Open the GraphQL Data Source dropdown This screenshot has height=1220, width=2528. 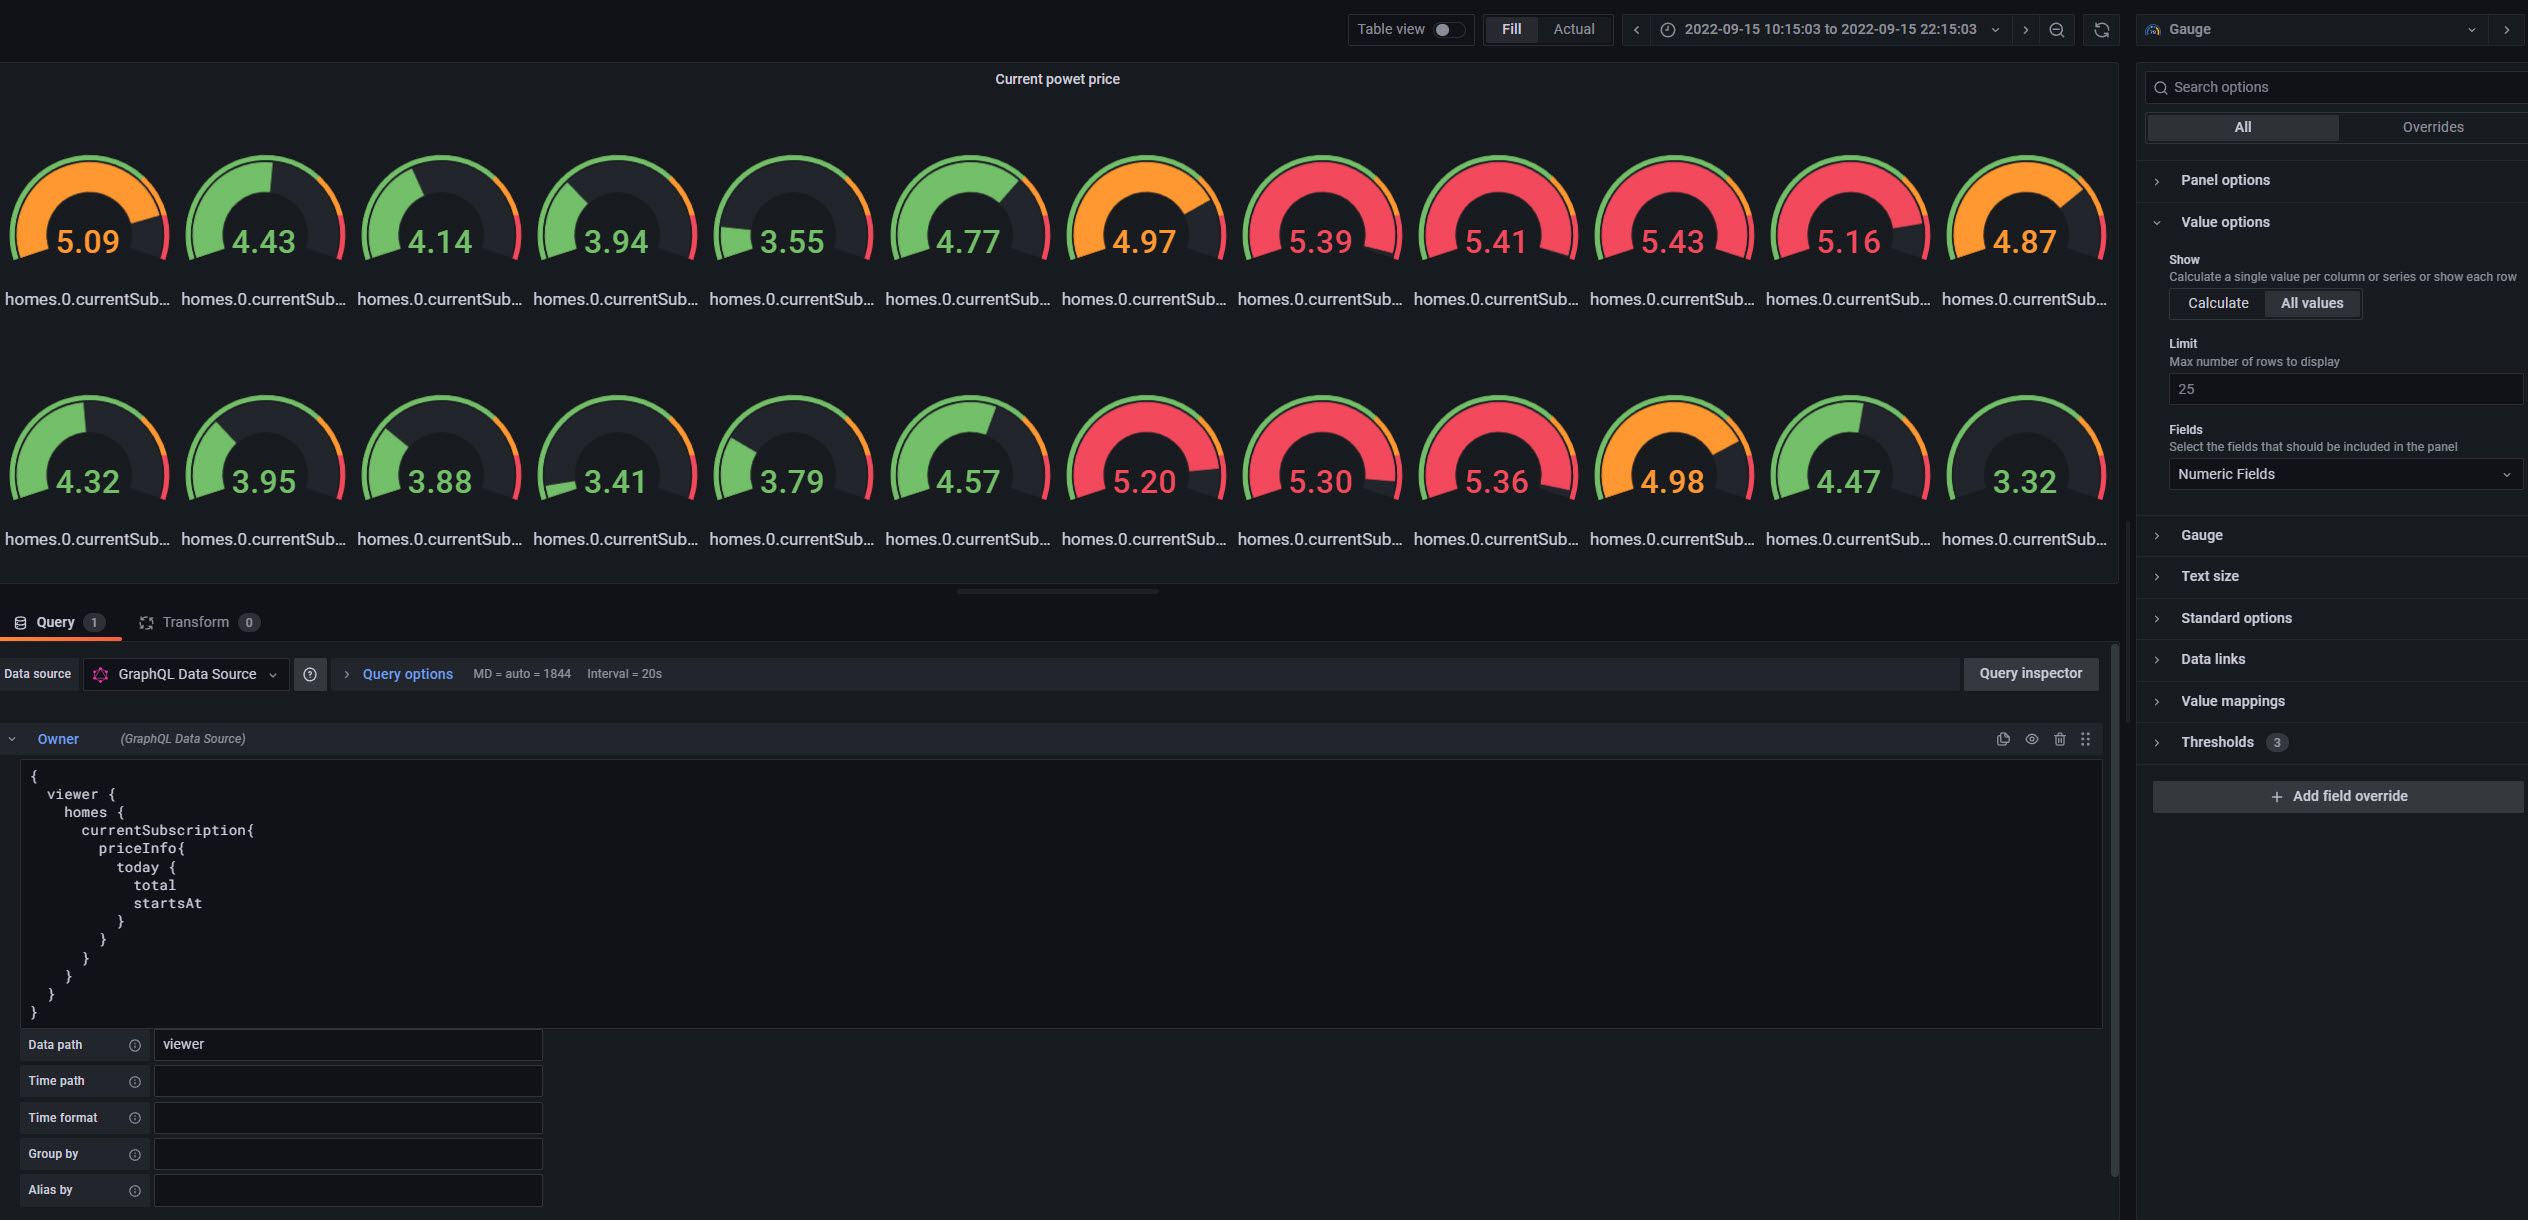coord(187,674)
